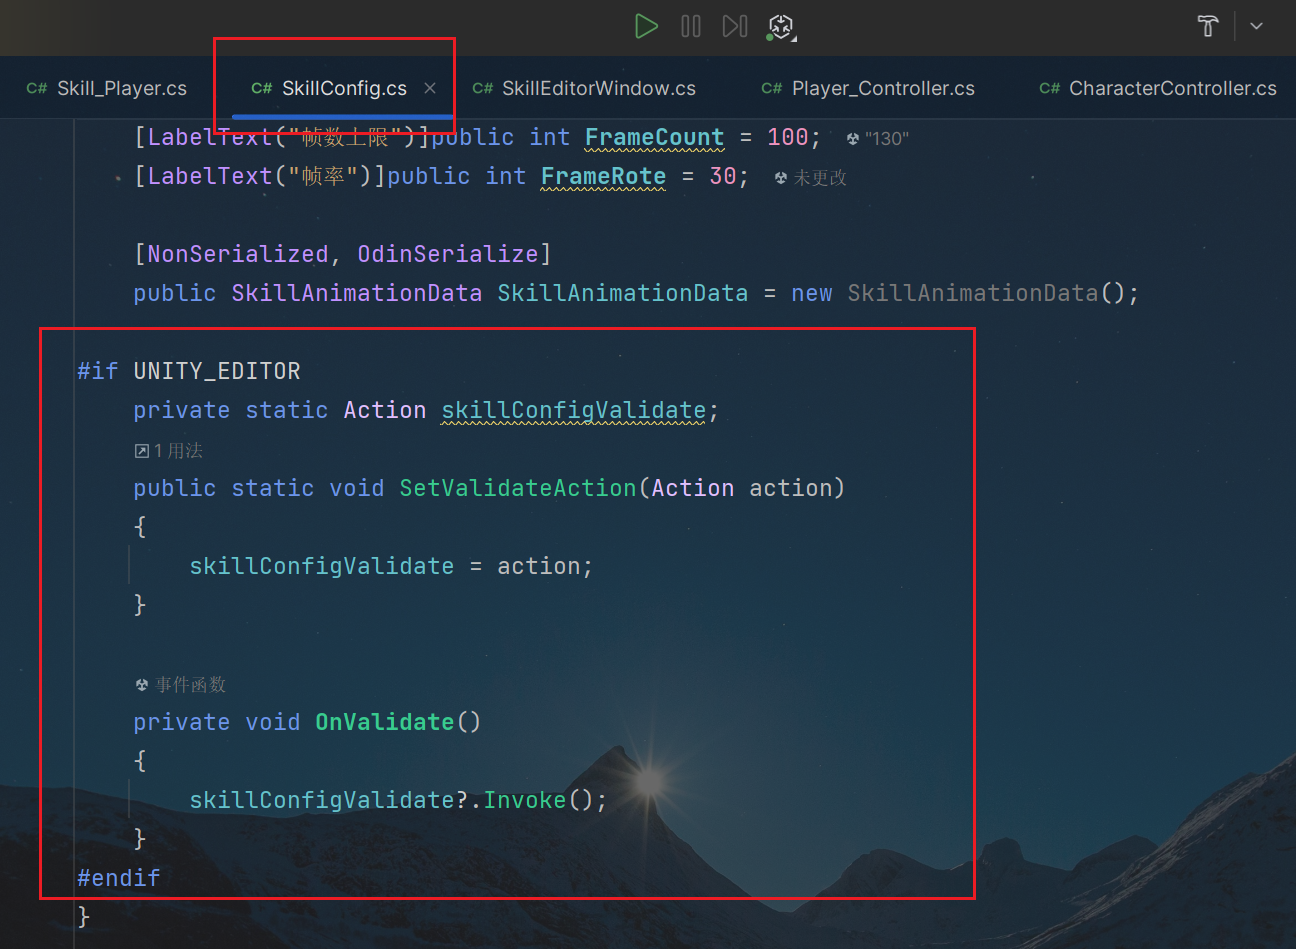Click the FrameCount field name

[x=654, y=137]
